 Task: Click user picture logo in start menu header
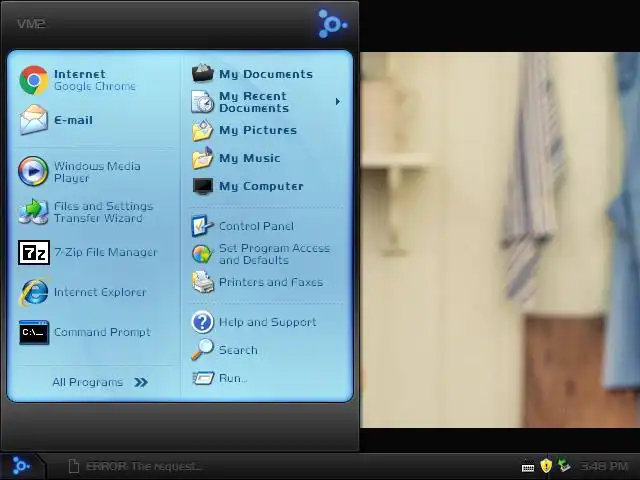point(332,24)
